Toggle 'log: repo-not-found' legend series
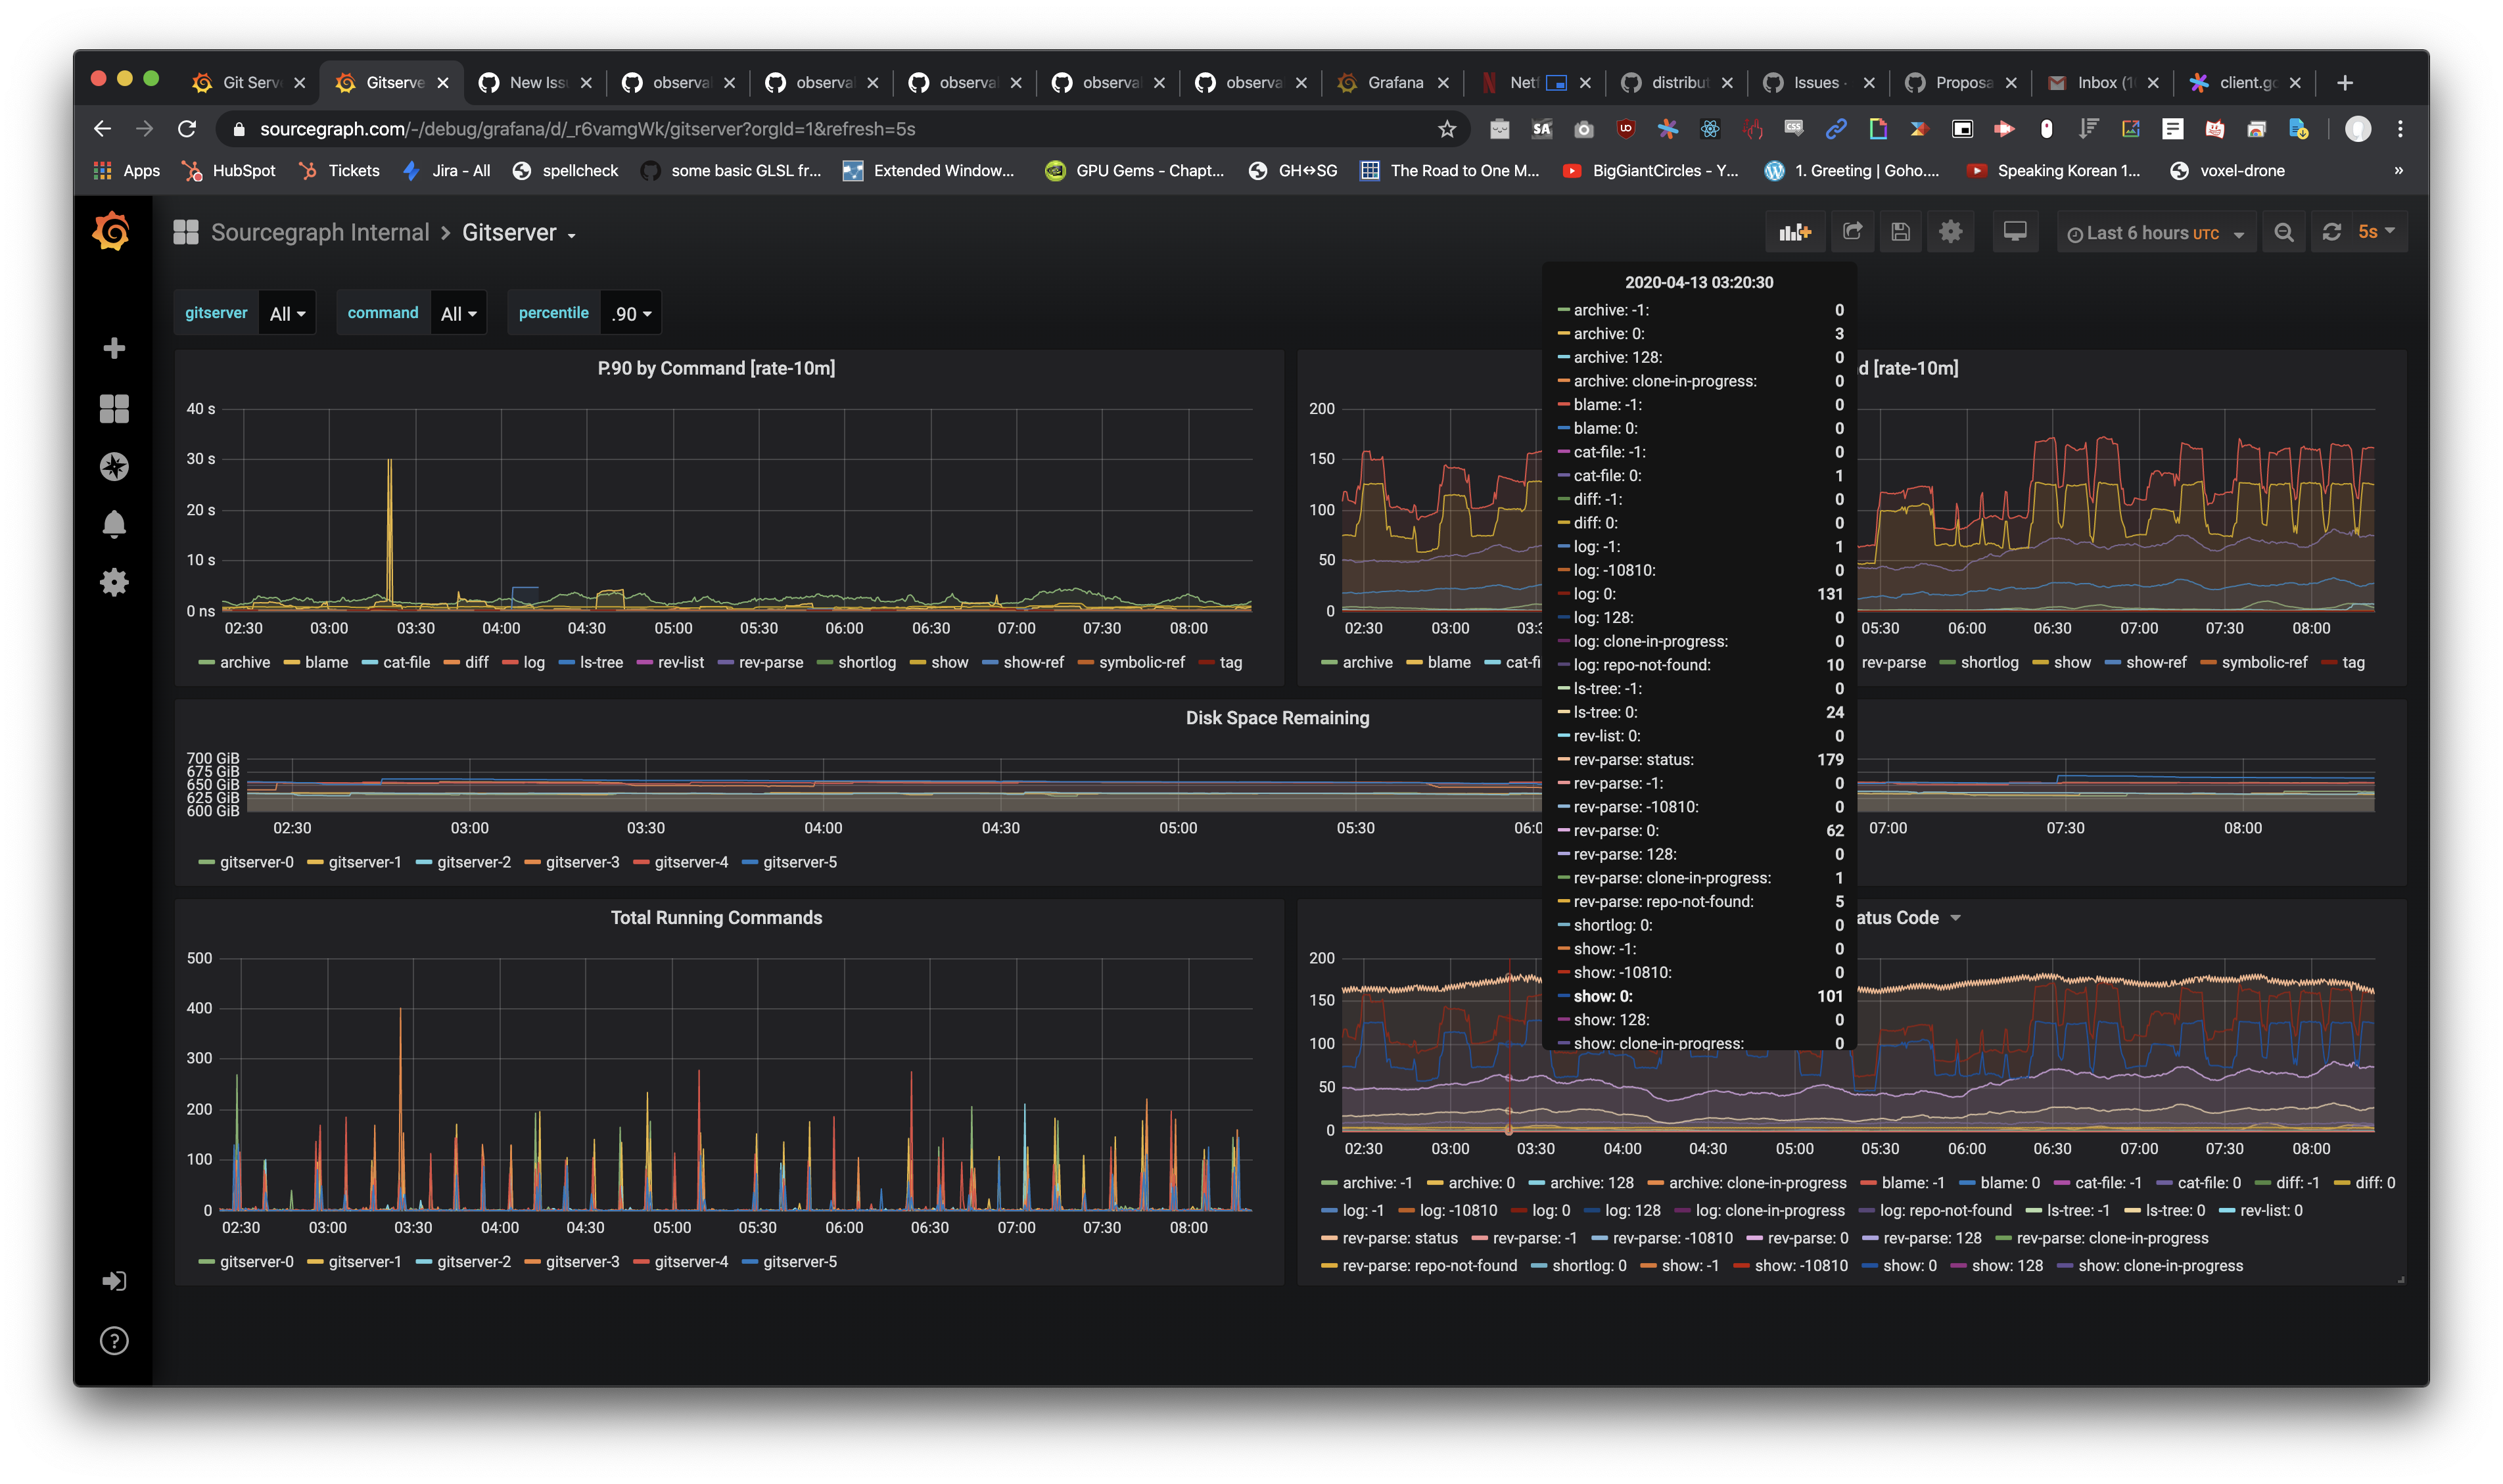 click(1946, 1210)
